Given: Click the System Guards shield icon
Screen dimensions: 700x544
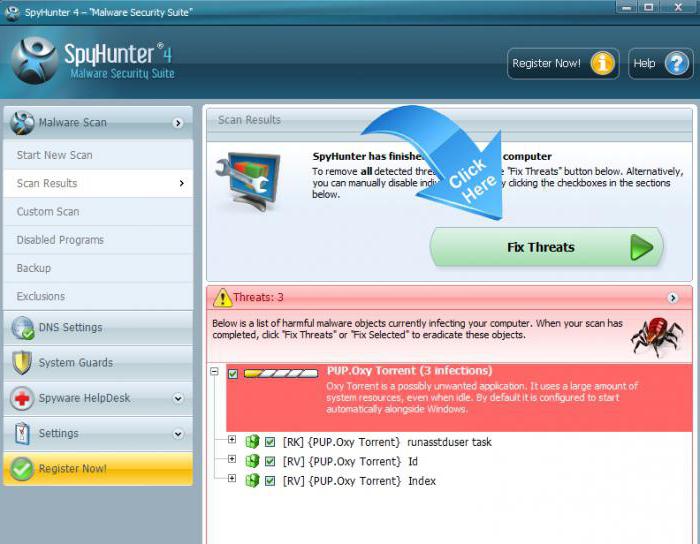Looking at the screenshot, I should pos(22,362).
